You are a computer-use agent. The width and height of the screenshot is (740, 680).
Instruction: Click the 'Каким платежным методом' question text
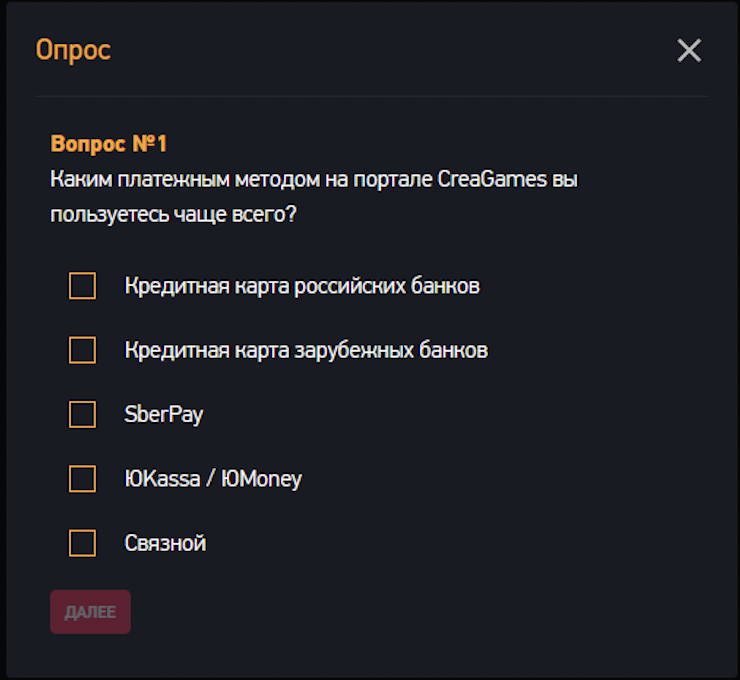pos(185,181)
